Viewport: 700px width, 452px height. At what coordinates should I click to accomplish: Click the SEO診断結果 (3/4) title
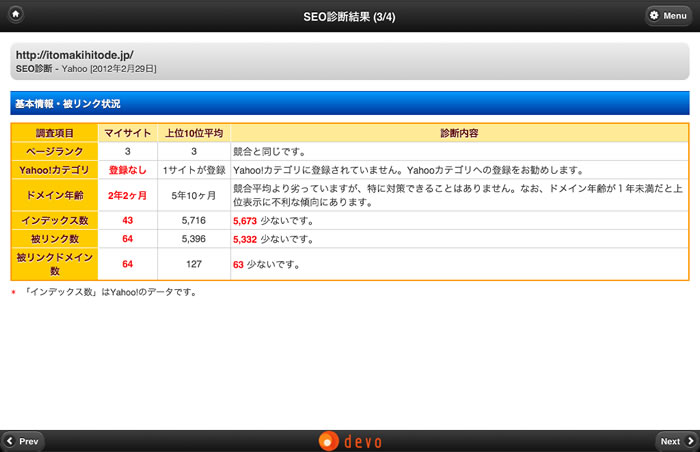point(349,17)
